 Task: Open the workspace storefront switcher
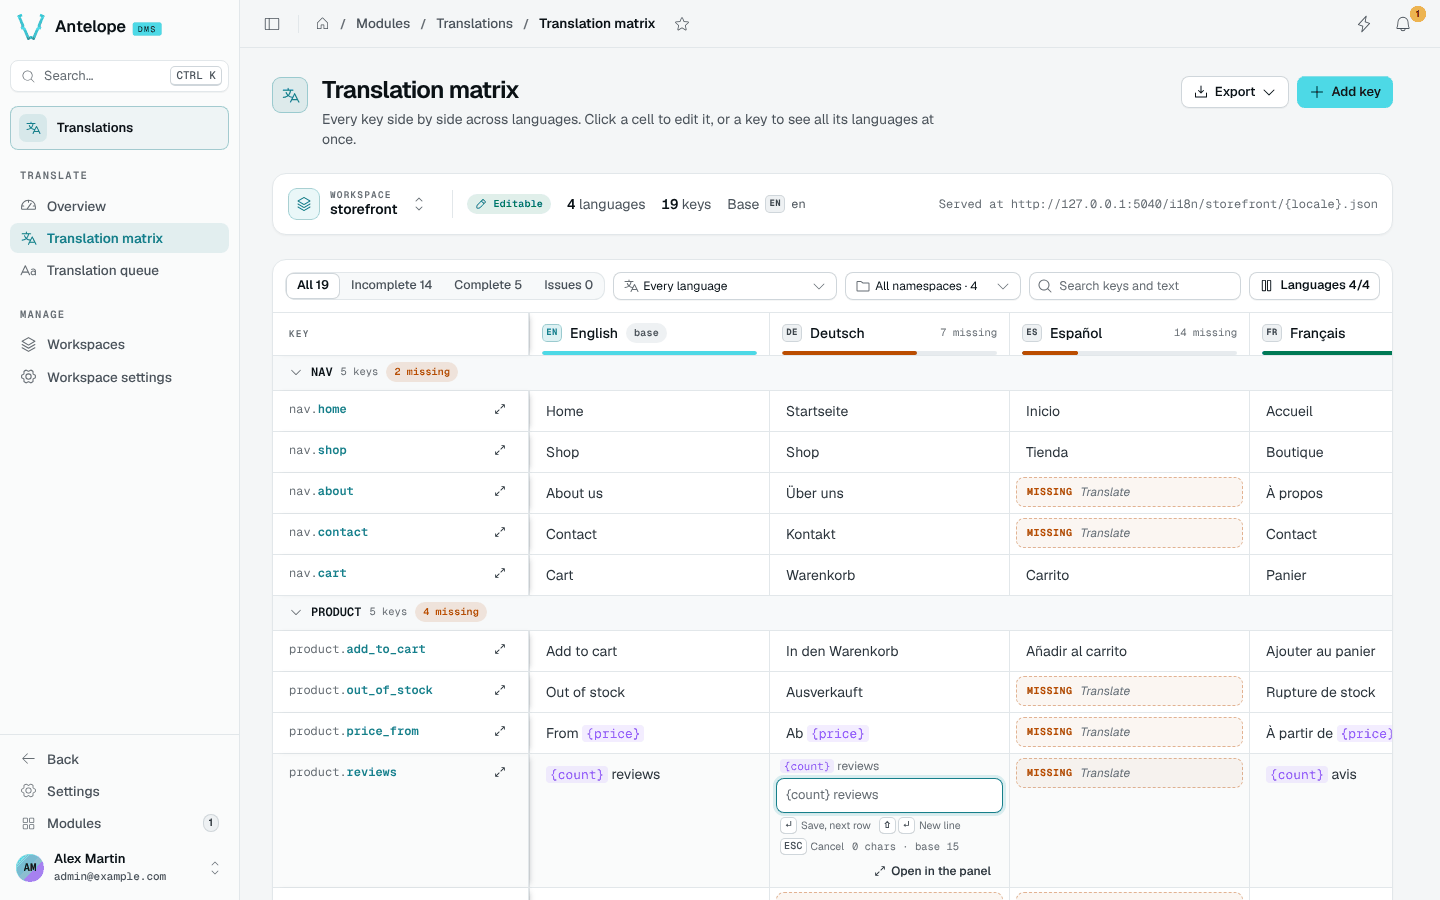click(357, 203)
